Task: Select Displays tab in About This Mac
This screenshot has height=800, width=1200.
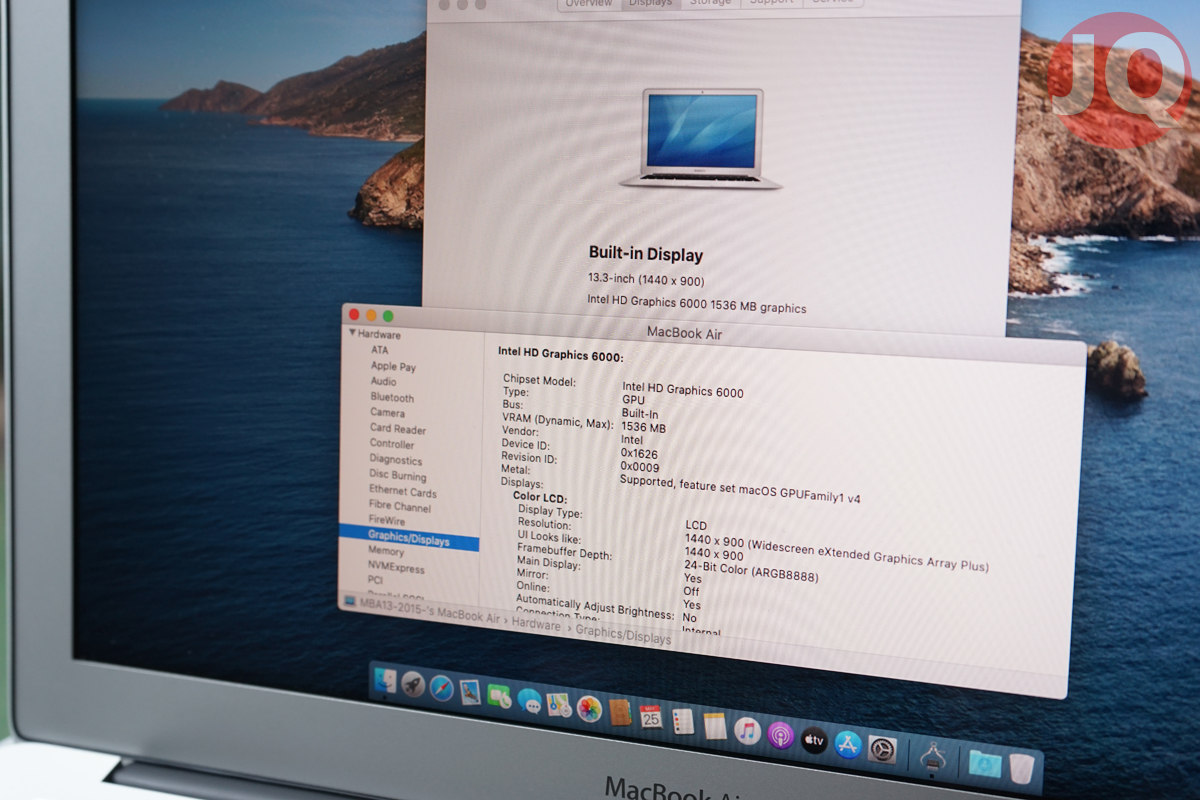Action: pyautogui.click(x=650, y=3)
